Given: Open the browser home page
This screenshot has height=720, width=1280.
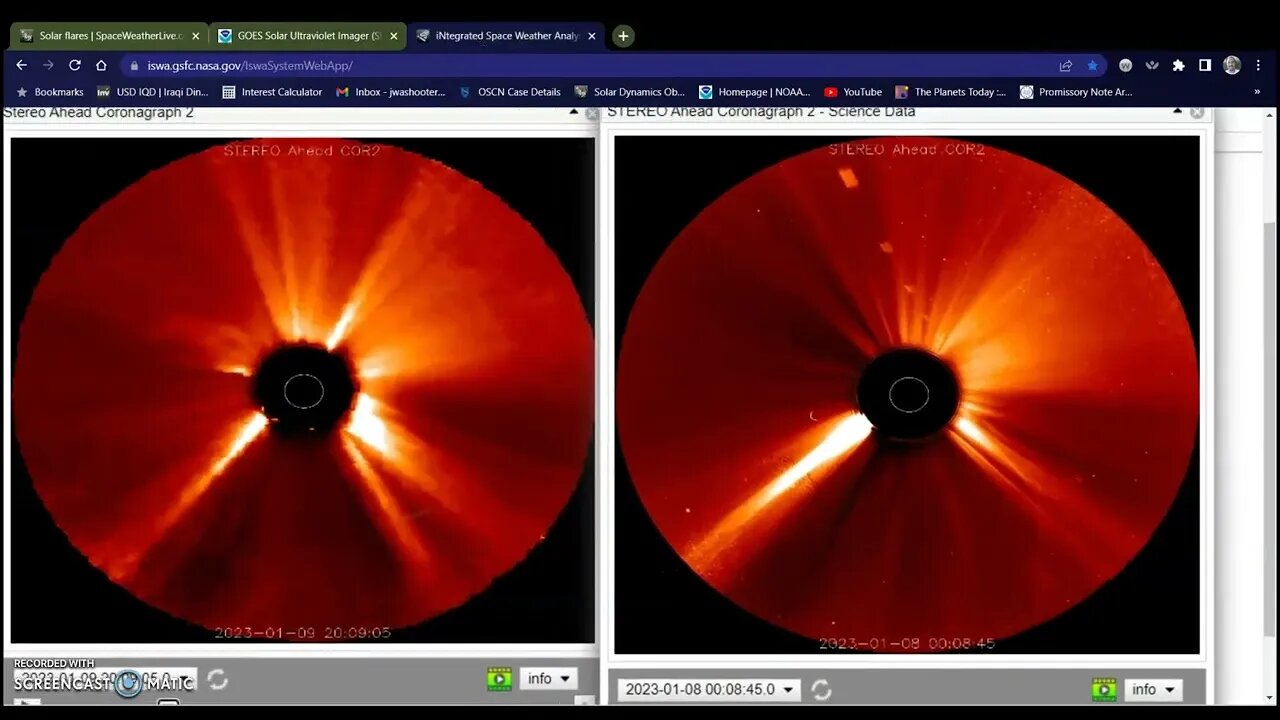Looking at the screenshot, I should (101, 65).
